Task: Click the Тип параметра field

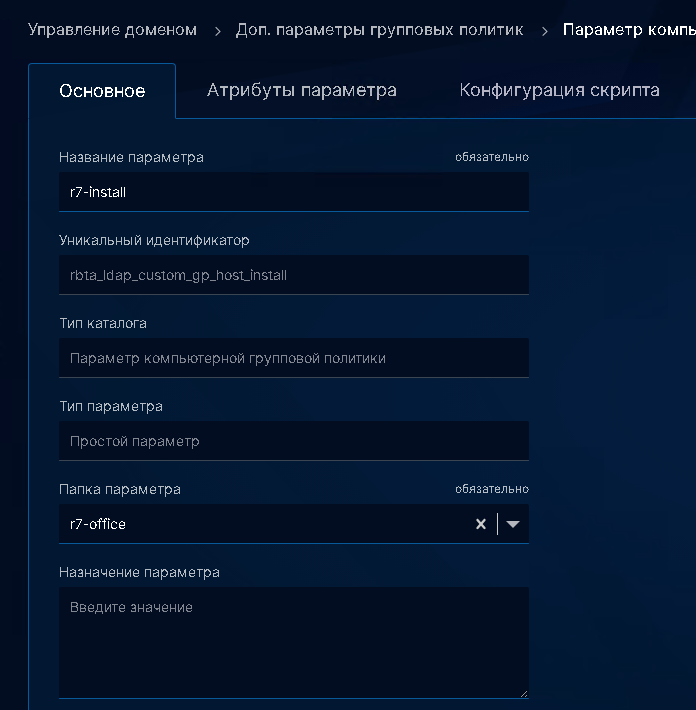Action: [294, 441]
